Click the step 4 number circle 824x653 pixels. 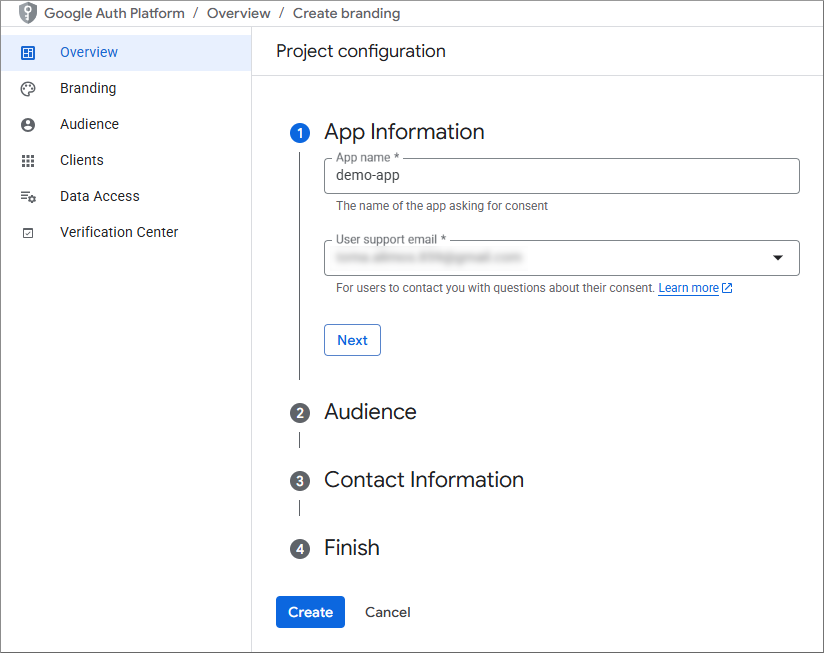tap(300, 550)
